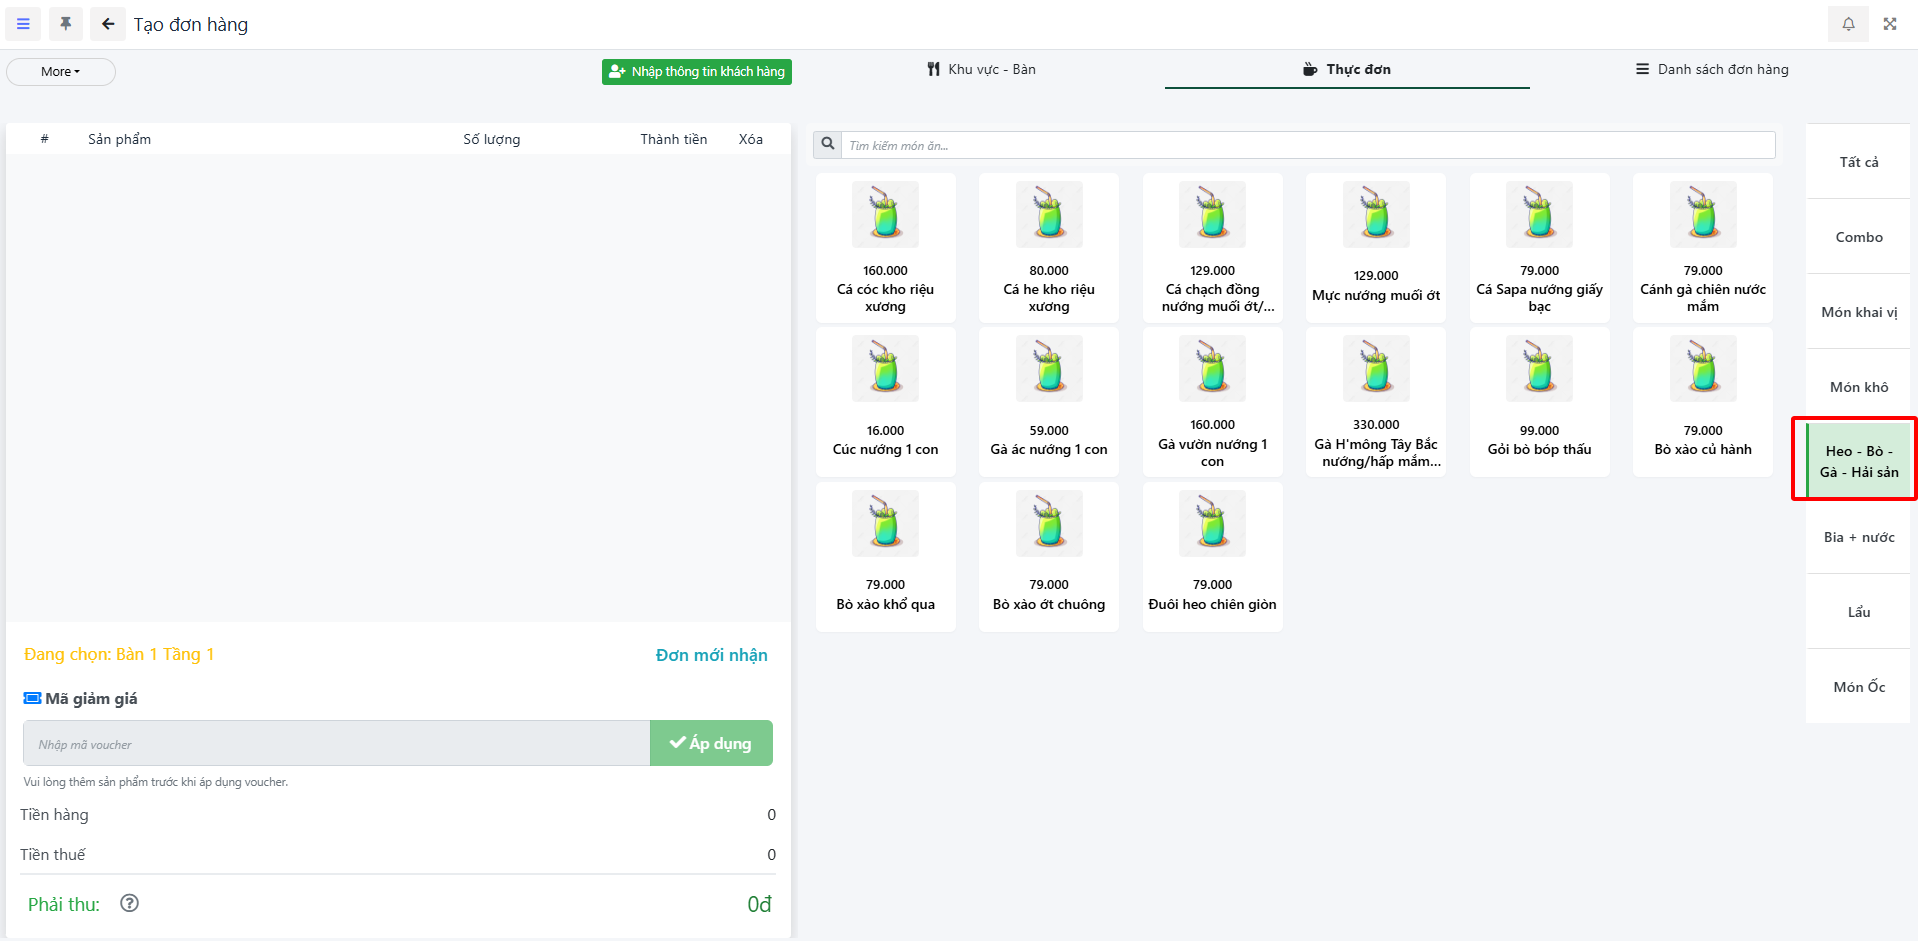Toggle fullscreen with the expand icon
Viewport: 1918px width, 941px height.
[x=1889, y=24]
